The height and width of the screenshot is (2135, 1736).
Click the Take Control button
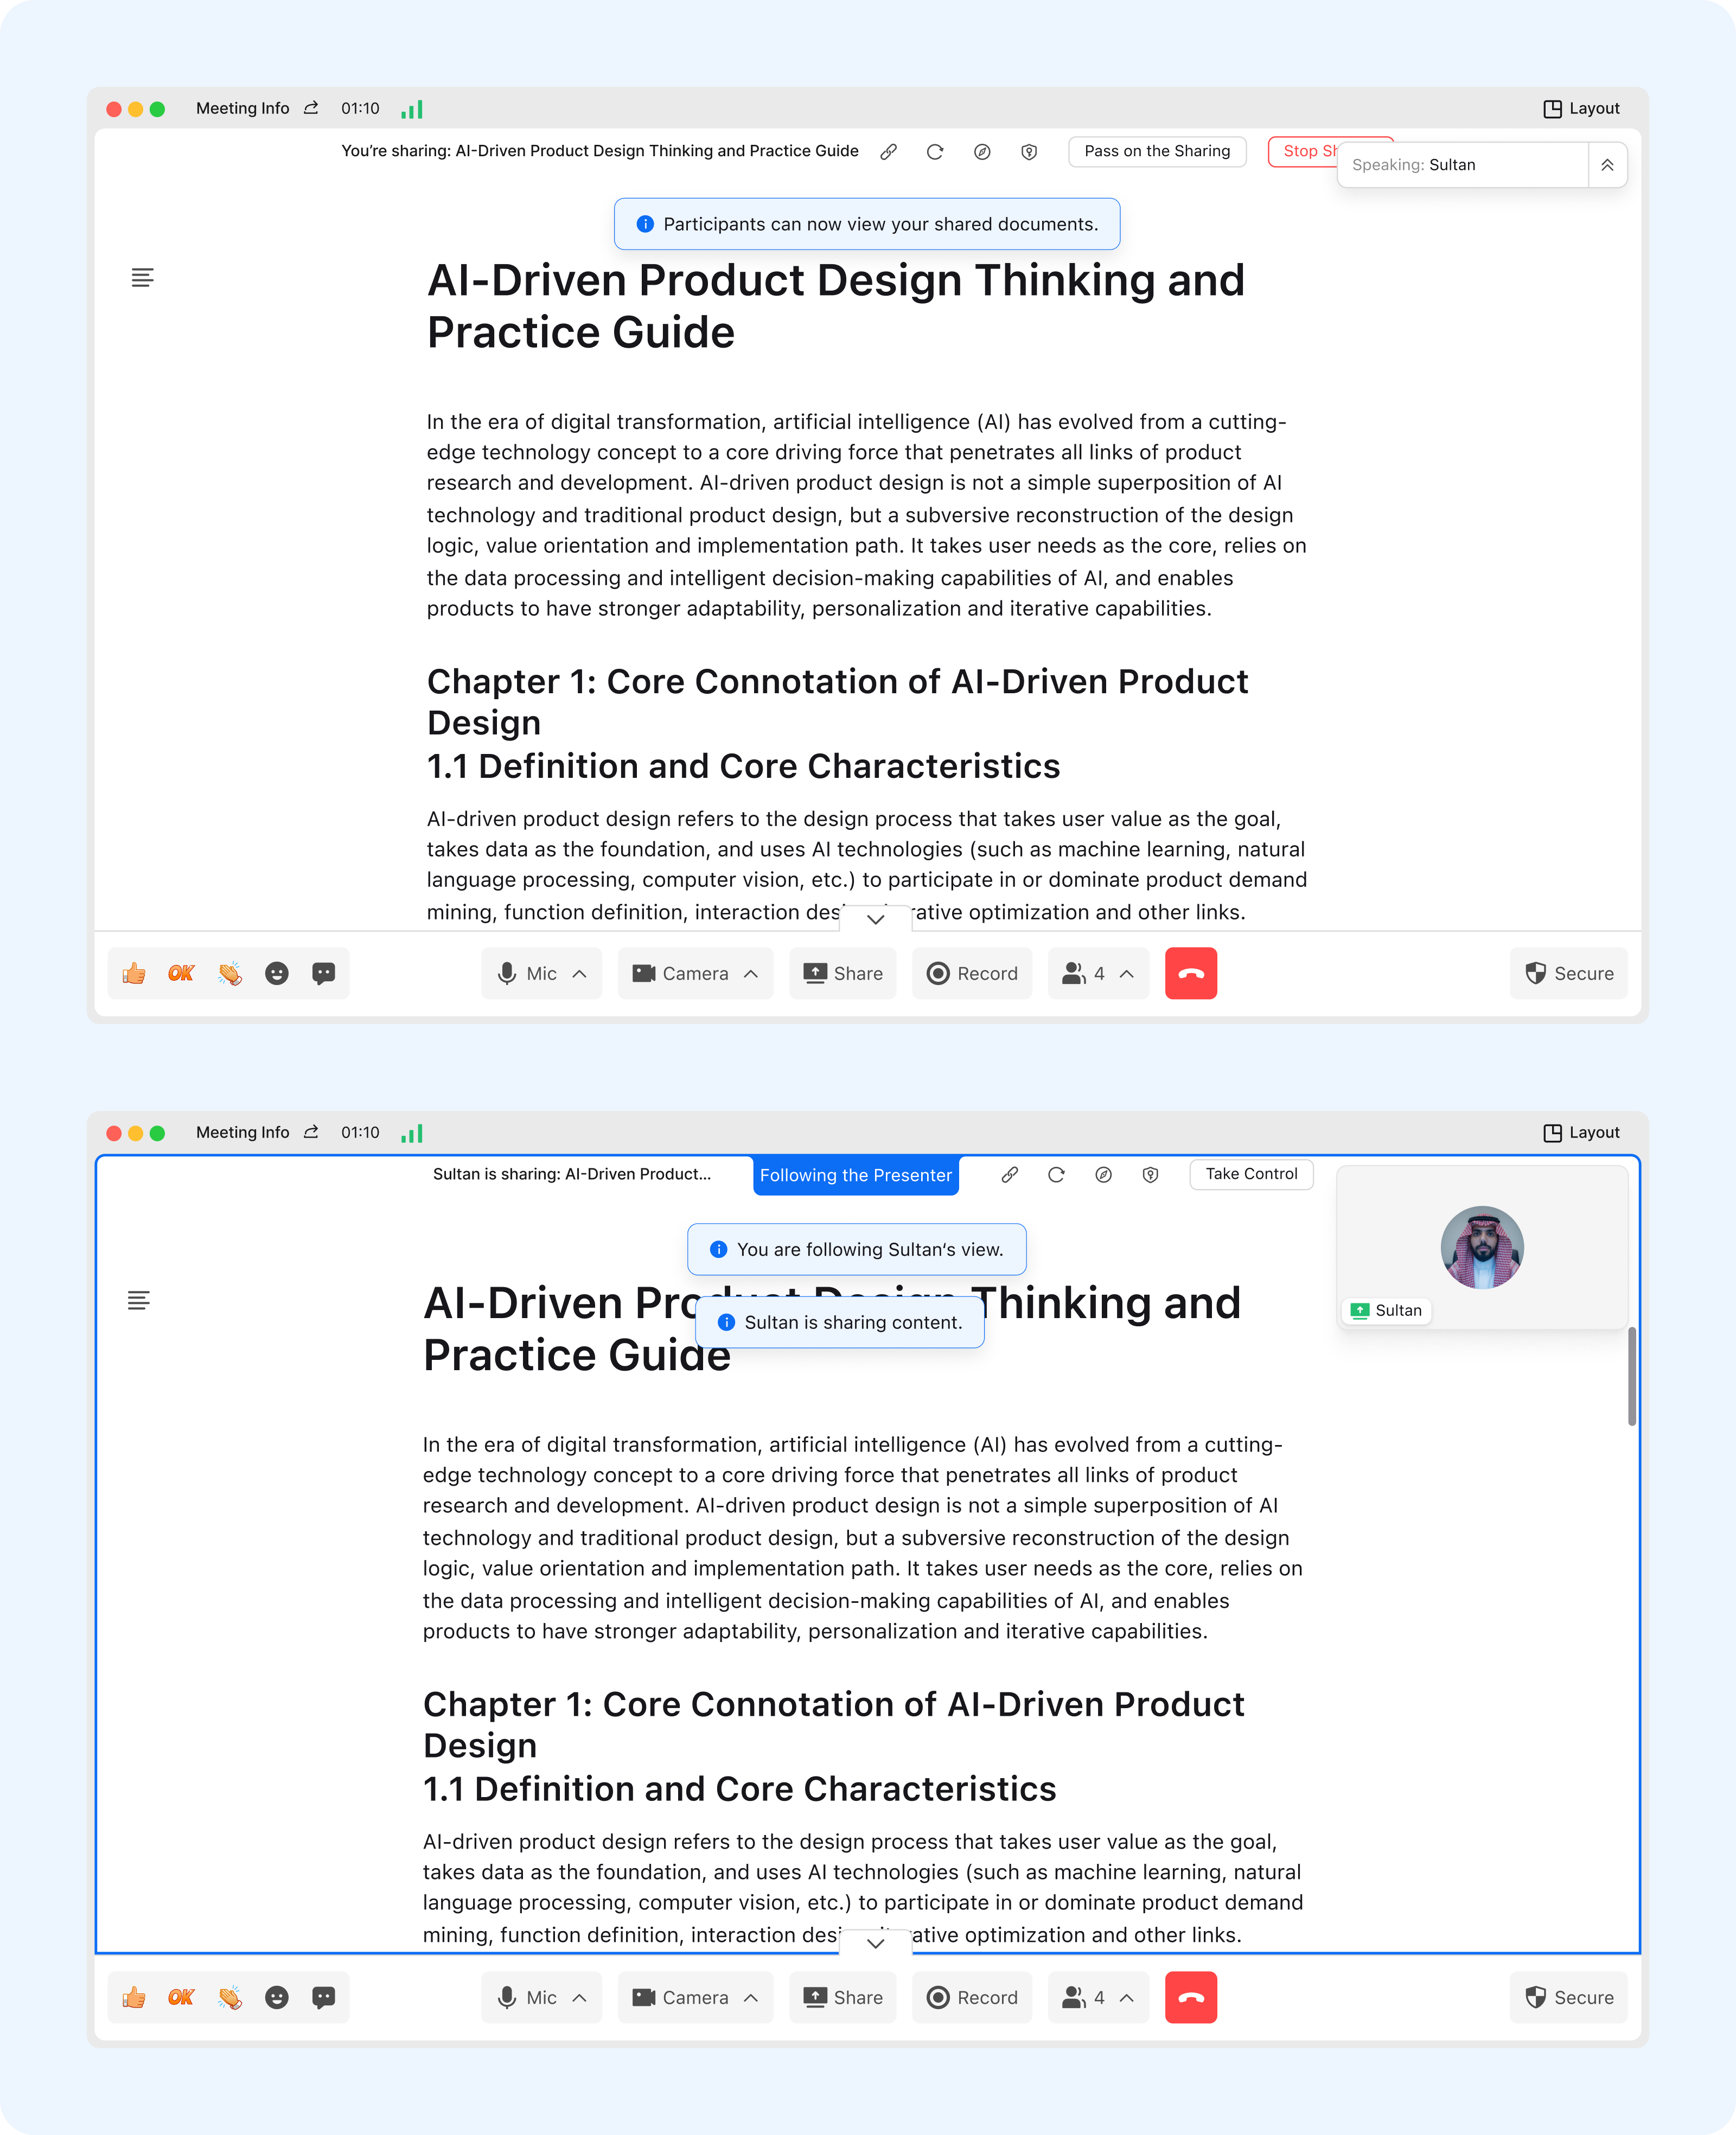pos(1250,1174)
